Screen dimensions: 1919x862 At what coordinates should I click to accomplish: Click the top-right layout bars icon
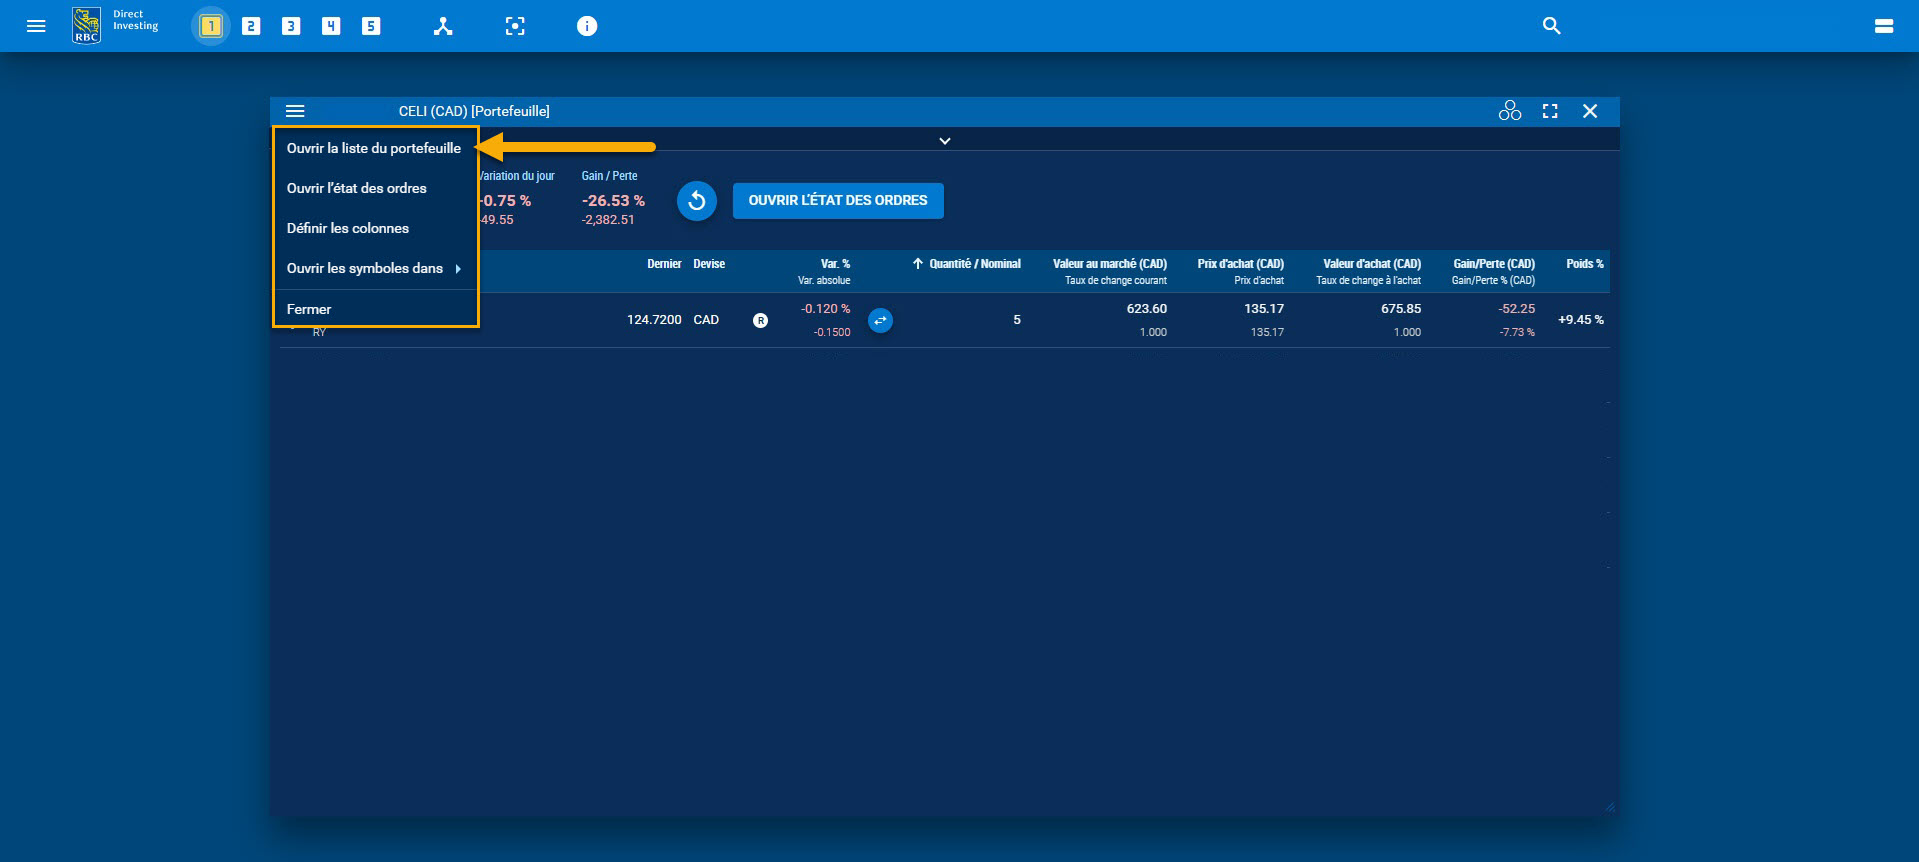[x=1883, y=26]
